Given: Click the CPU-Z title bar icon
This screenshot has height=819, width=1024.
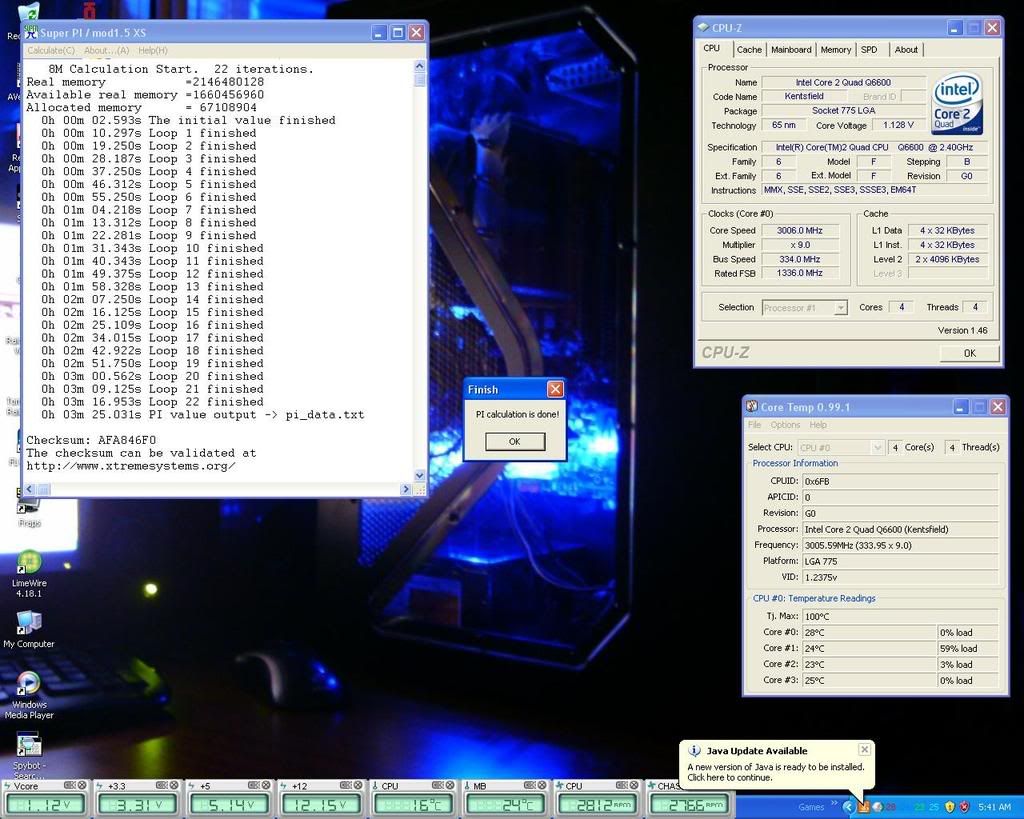Looking at the screenshot, I should 703,27.
